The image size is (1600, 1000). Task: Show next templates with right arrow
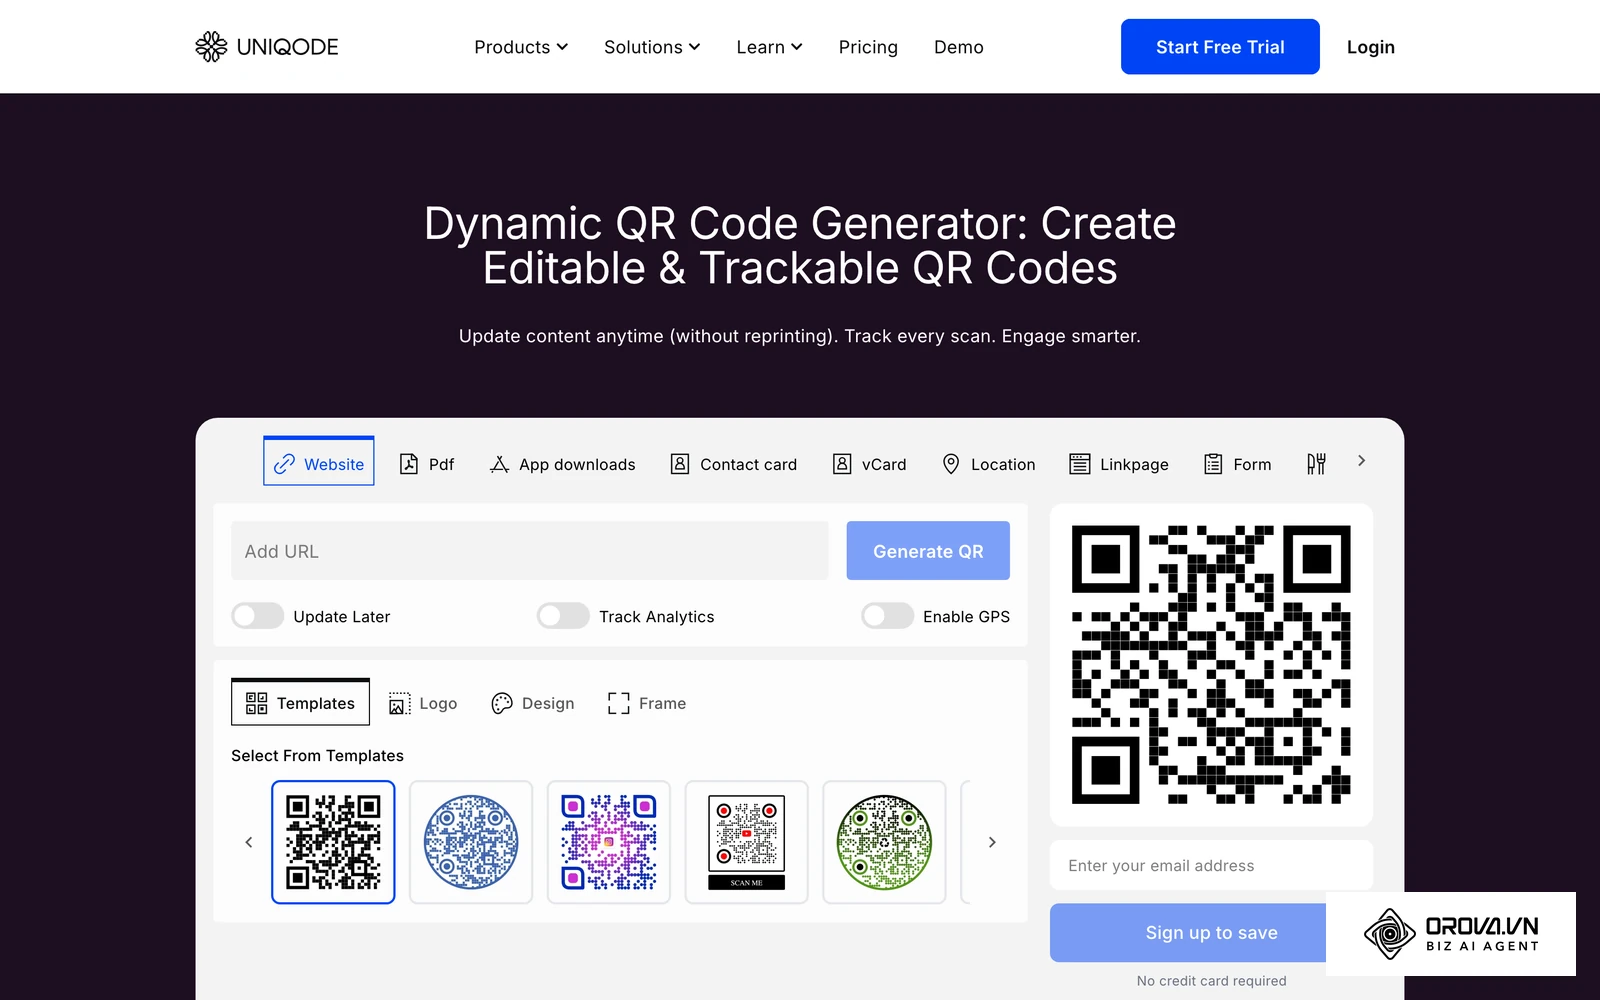(x=992, y=842)
